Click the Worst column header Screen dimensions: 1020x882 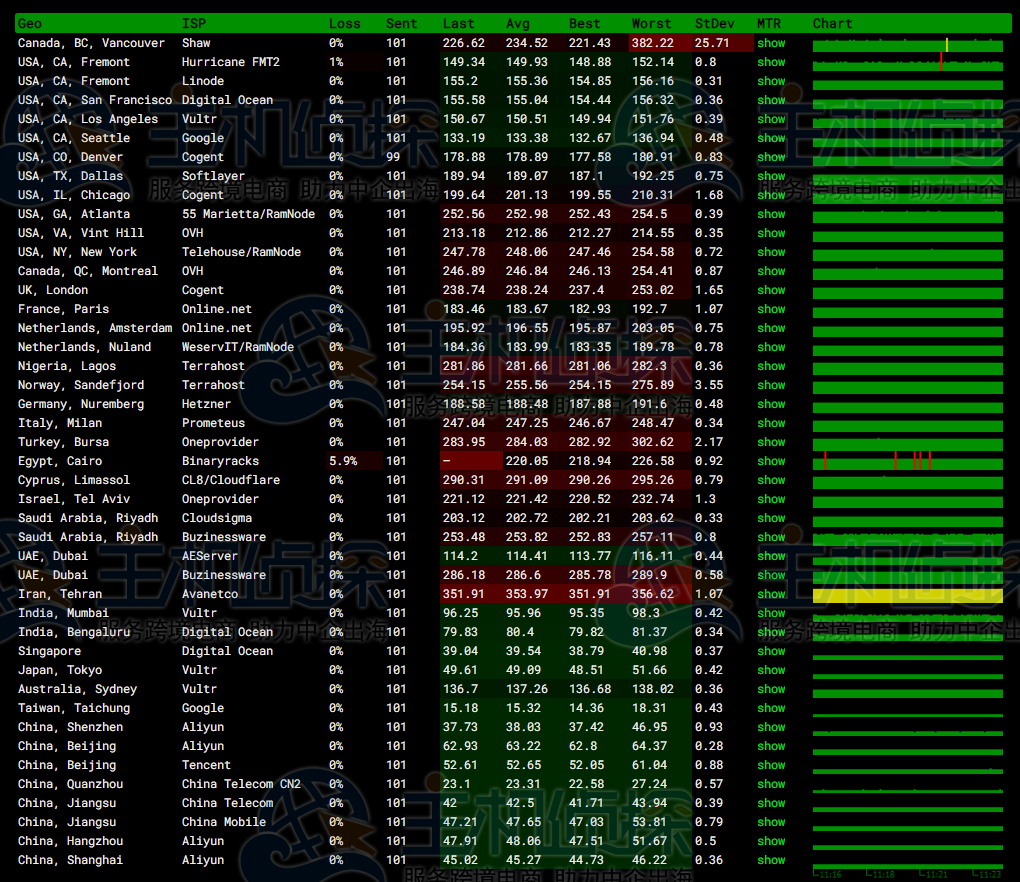click(x=651, y=23)
